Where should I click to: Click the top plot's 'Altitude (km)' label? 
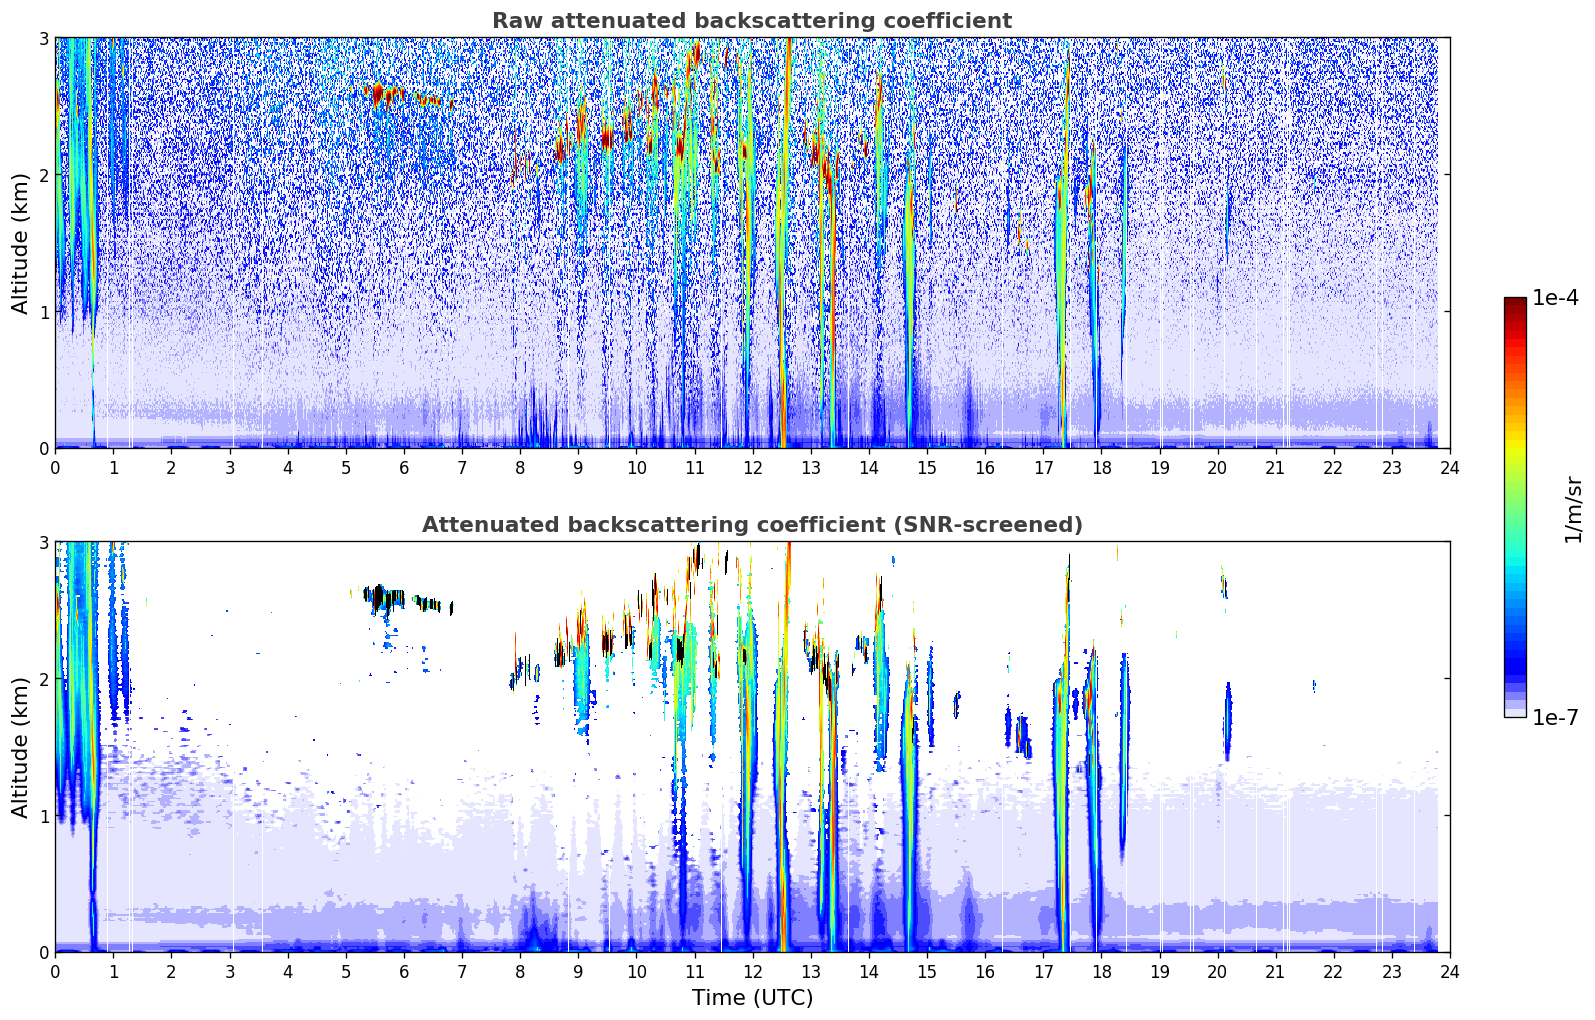[x=20, y=243]
